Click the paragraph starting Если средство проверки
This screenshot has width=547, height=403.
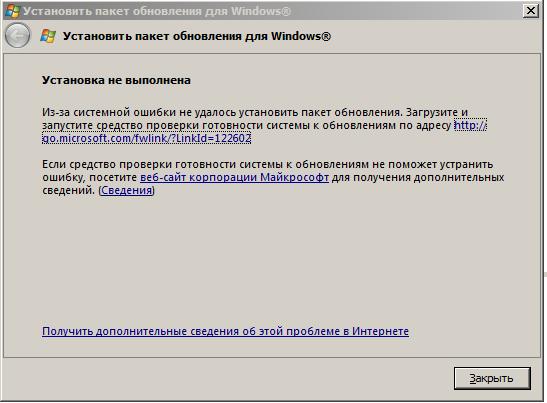tap(273, 177)
